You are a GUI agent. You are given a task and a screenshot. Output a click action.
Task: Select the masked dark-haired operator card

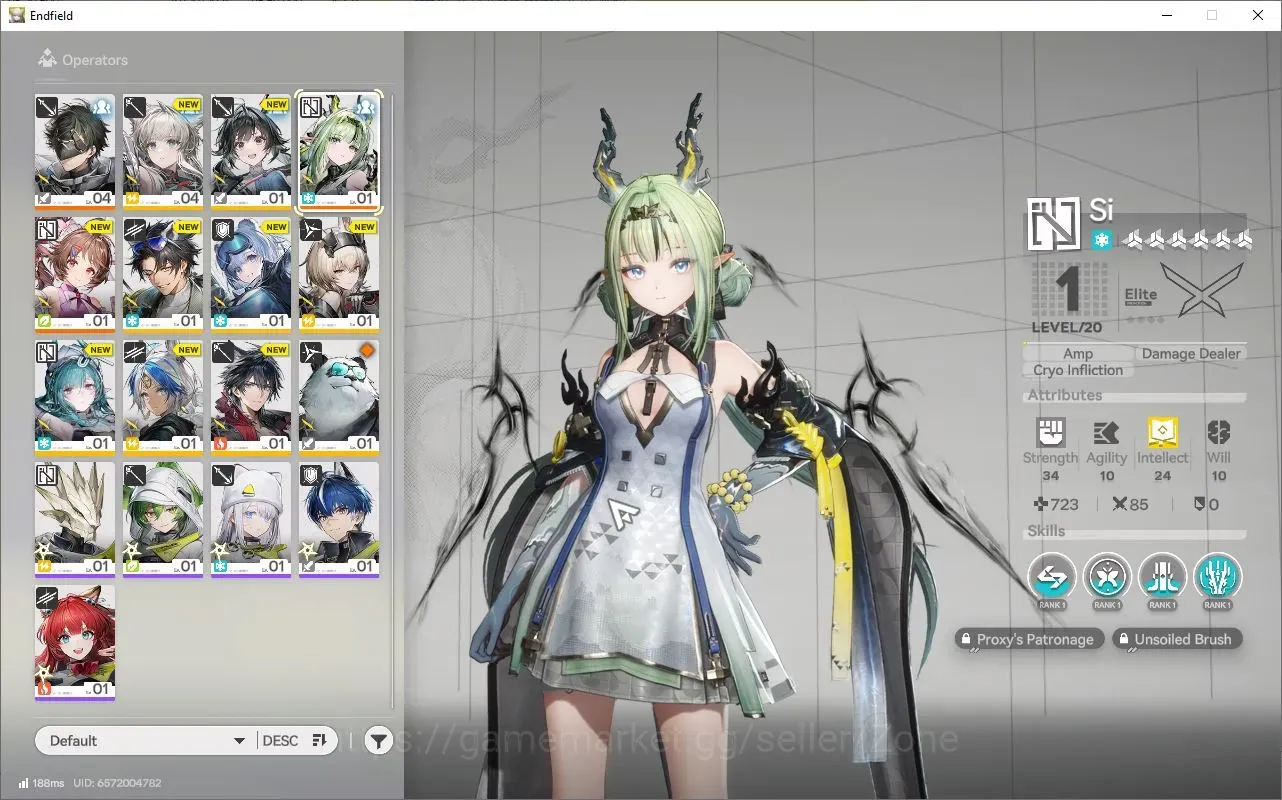[75, 151]
